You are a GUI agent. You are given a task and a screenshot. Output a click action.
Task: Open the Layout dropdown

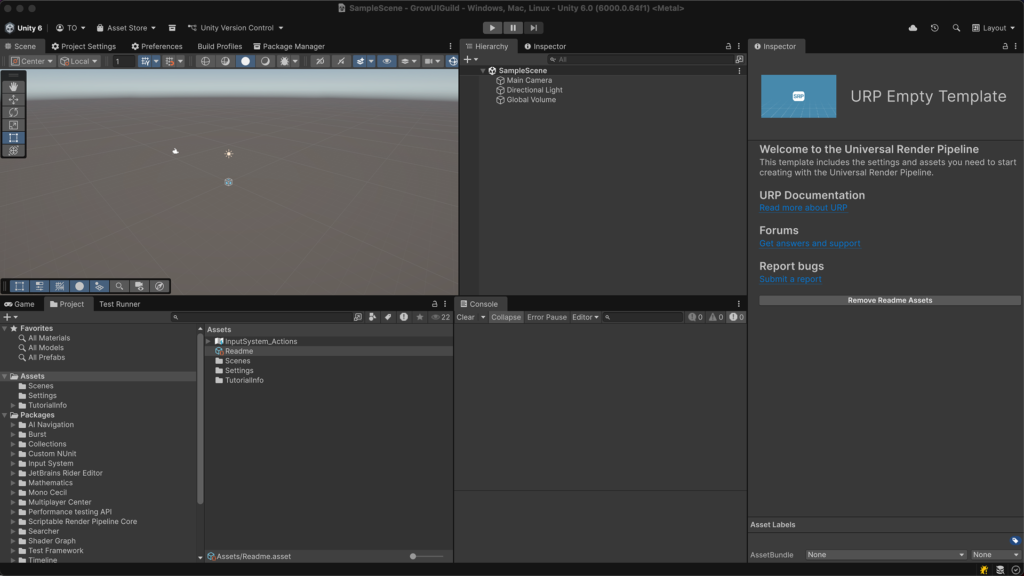pyautogui.click(x=993, y=28)
